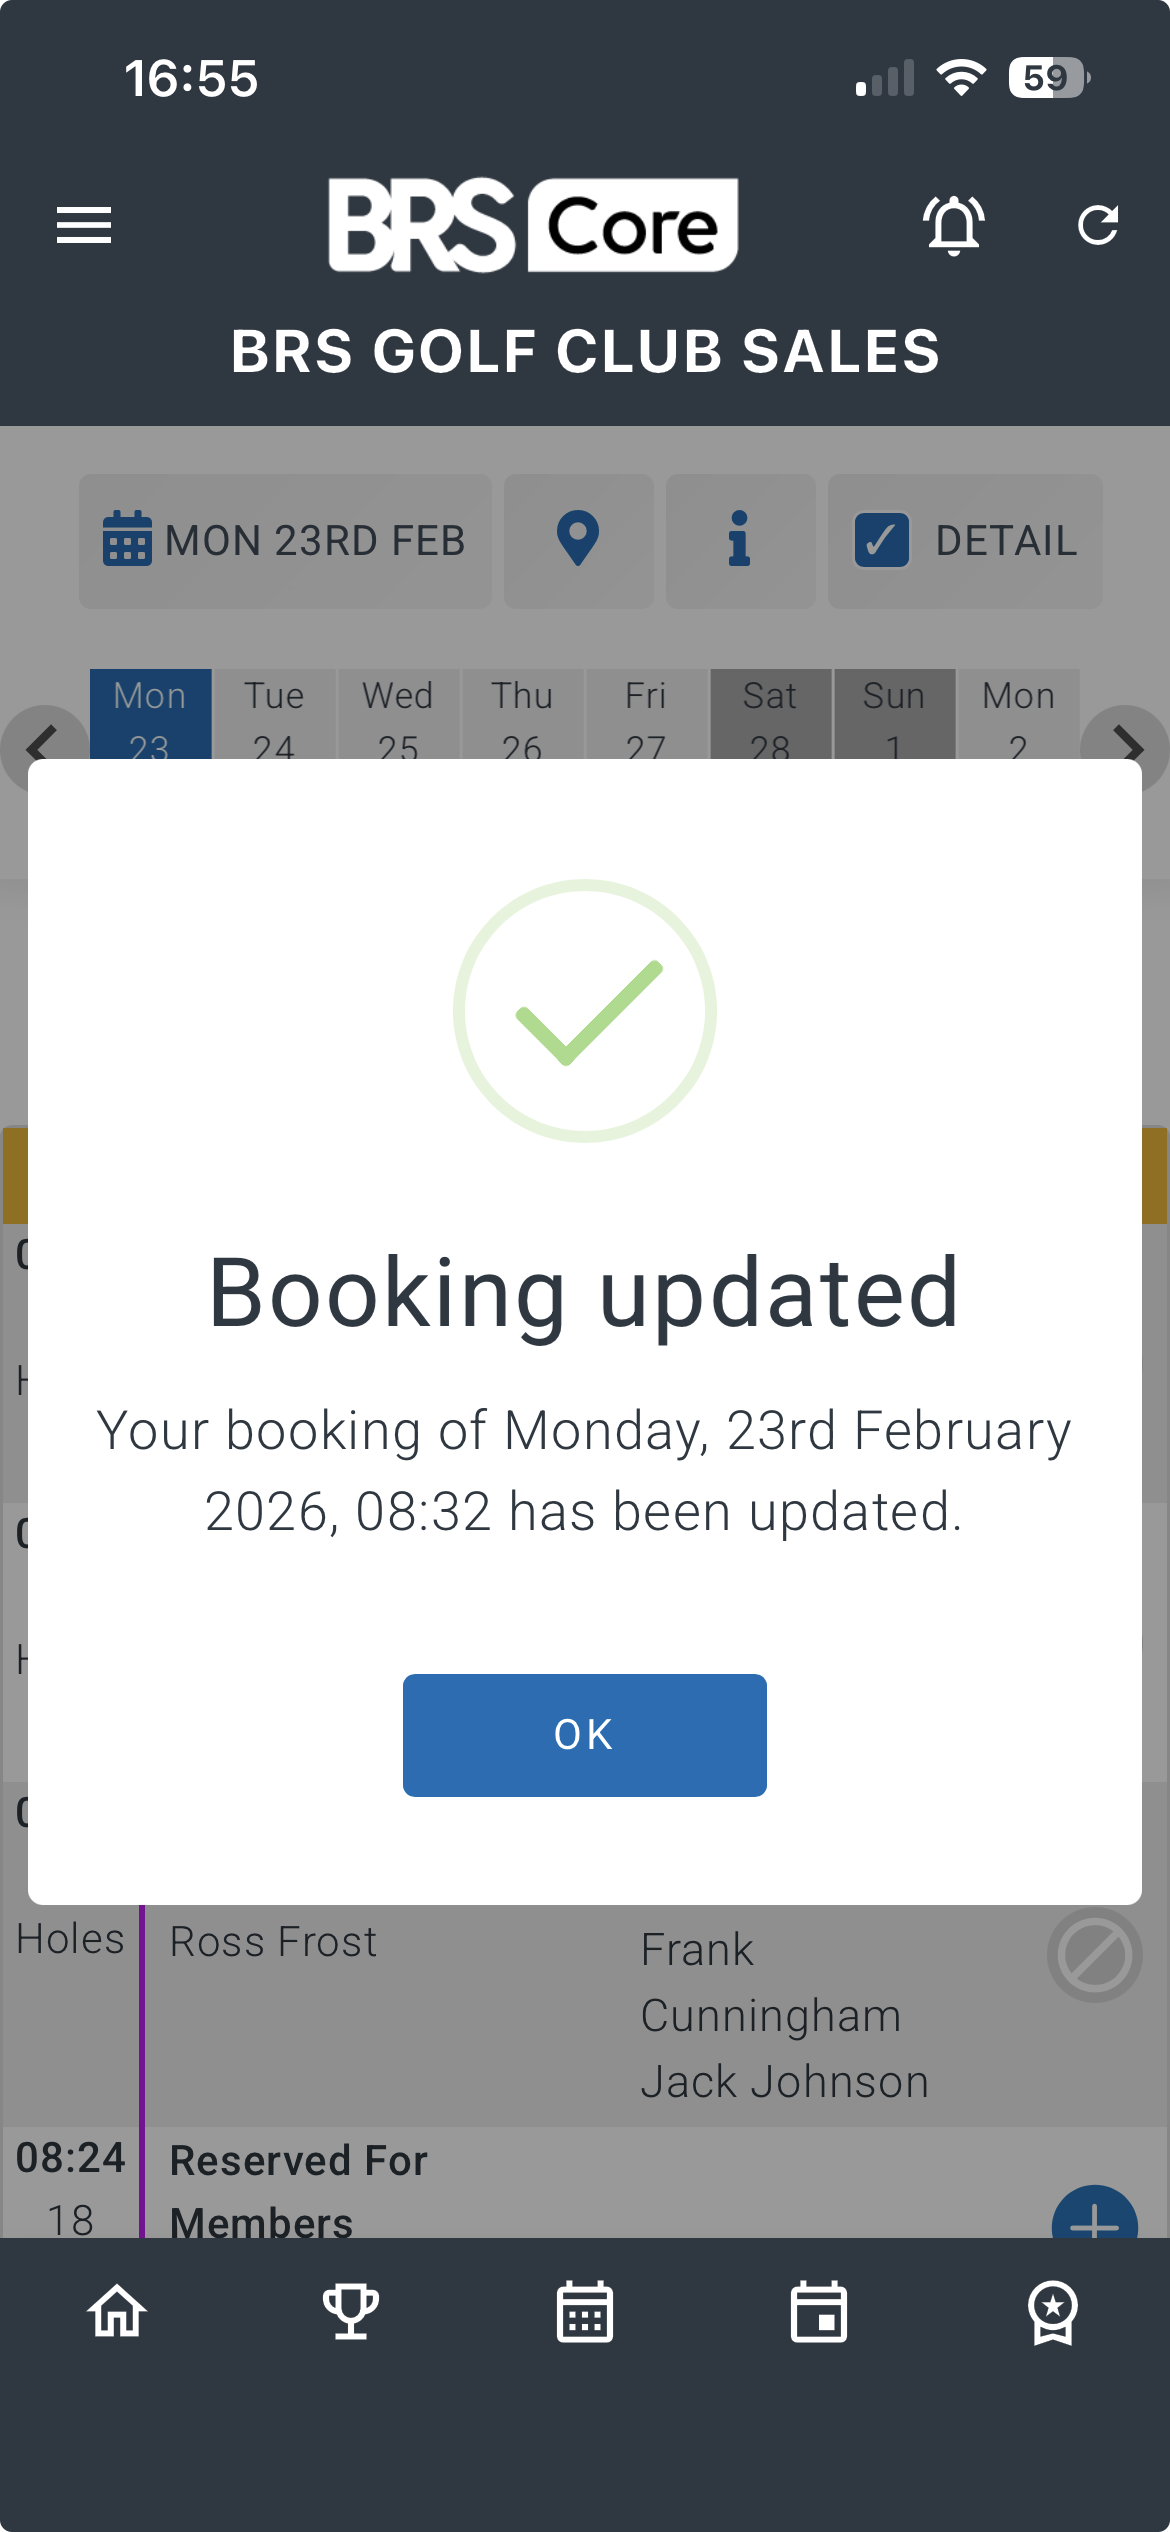The height and width of the screenshot is (2532, 1170).
Task: Show tee sheet information
Action: pyautogui.click(x=740, y=541)
